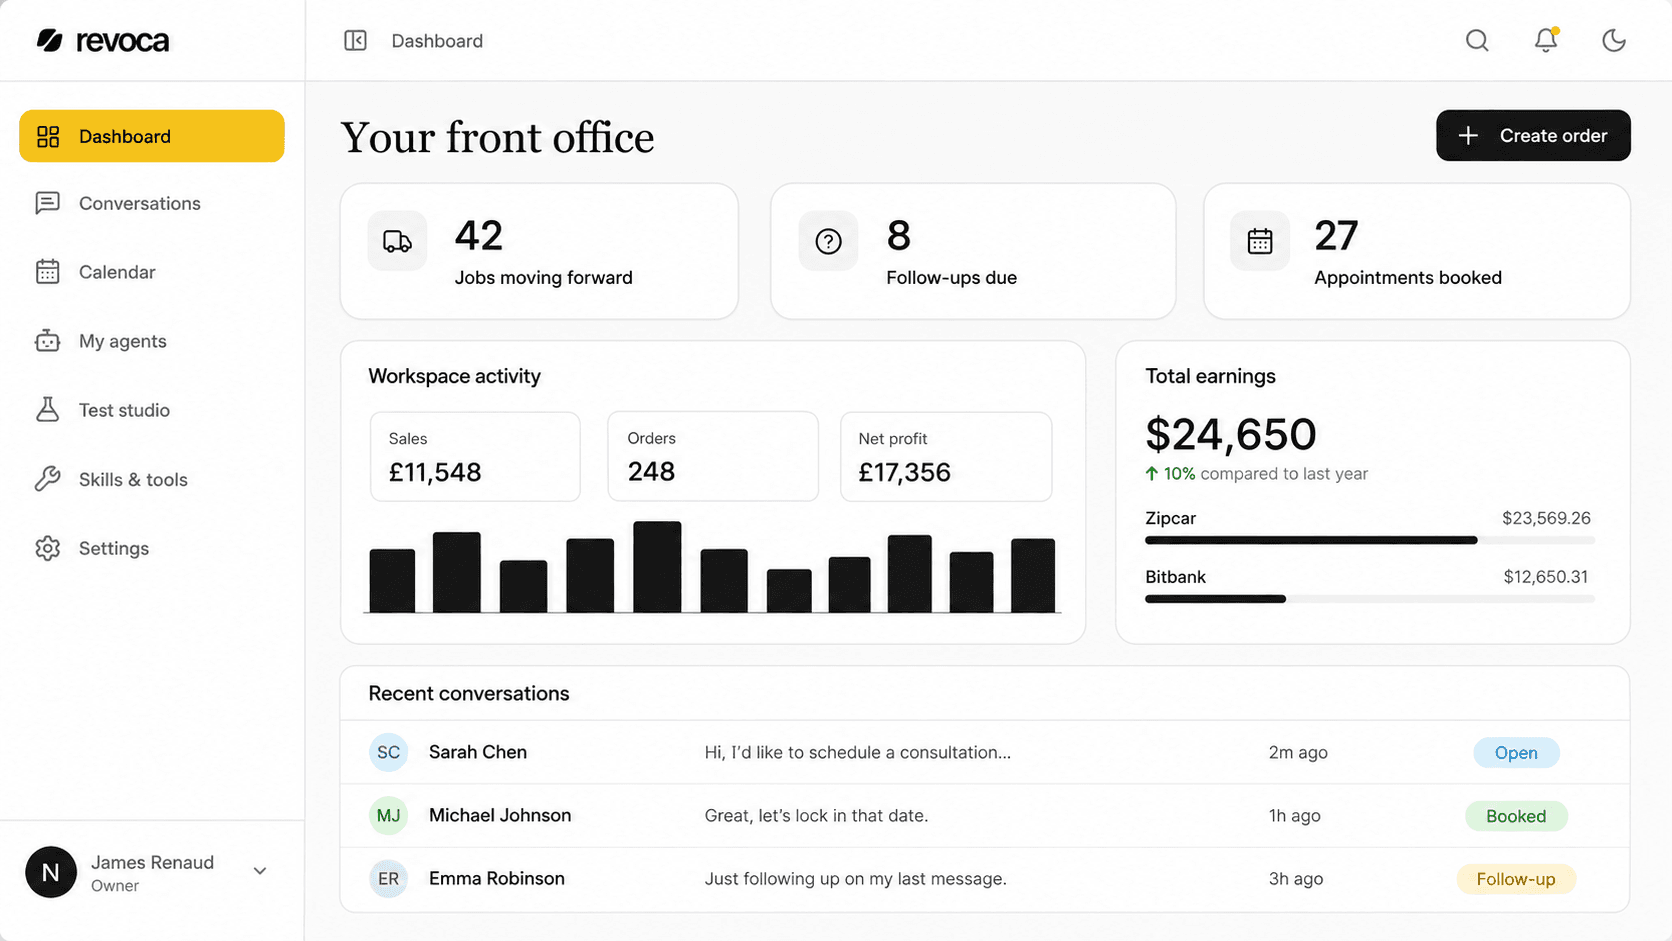
Task: Click the Net profit £17,356 card
Action: coord(946,457)
